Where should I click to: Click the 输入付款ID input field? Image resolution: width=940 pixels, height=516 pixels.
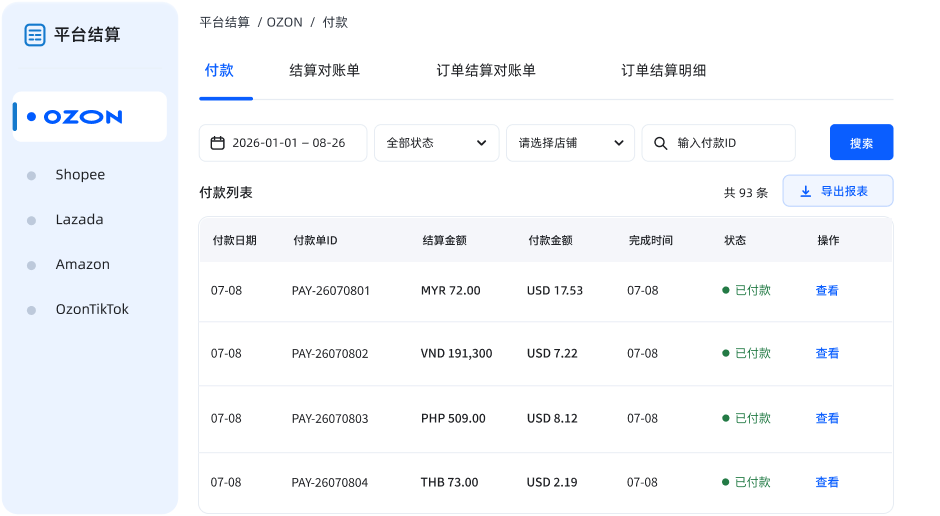[x=718, y=143]
